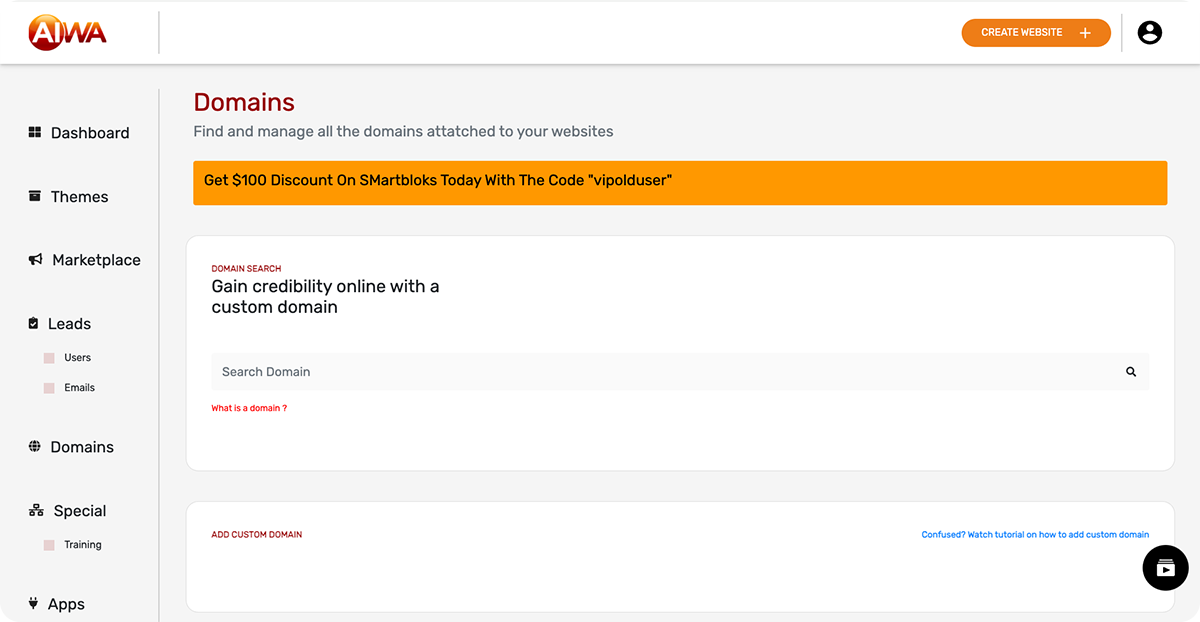Open the Emails submenu under Leads

click(x=79, y=388)
